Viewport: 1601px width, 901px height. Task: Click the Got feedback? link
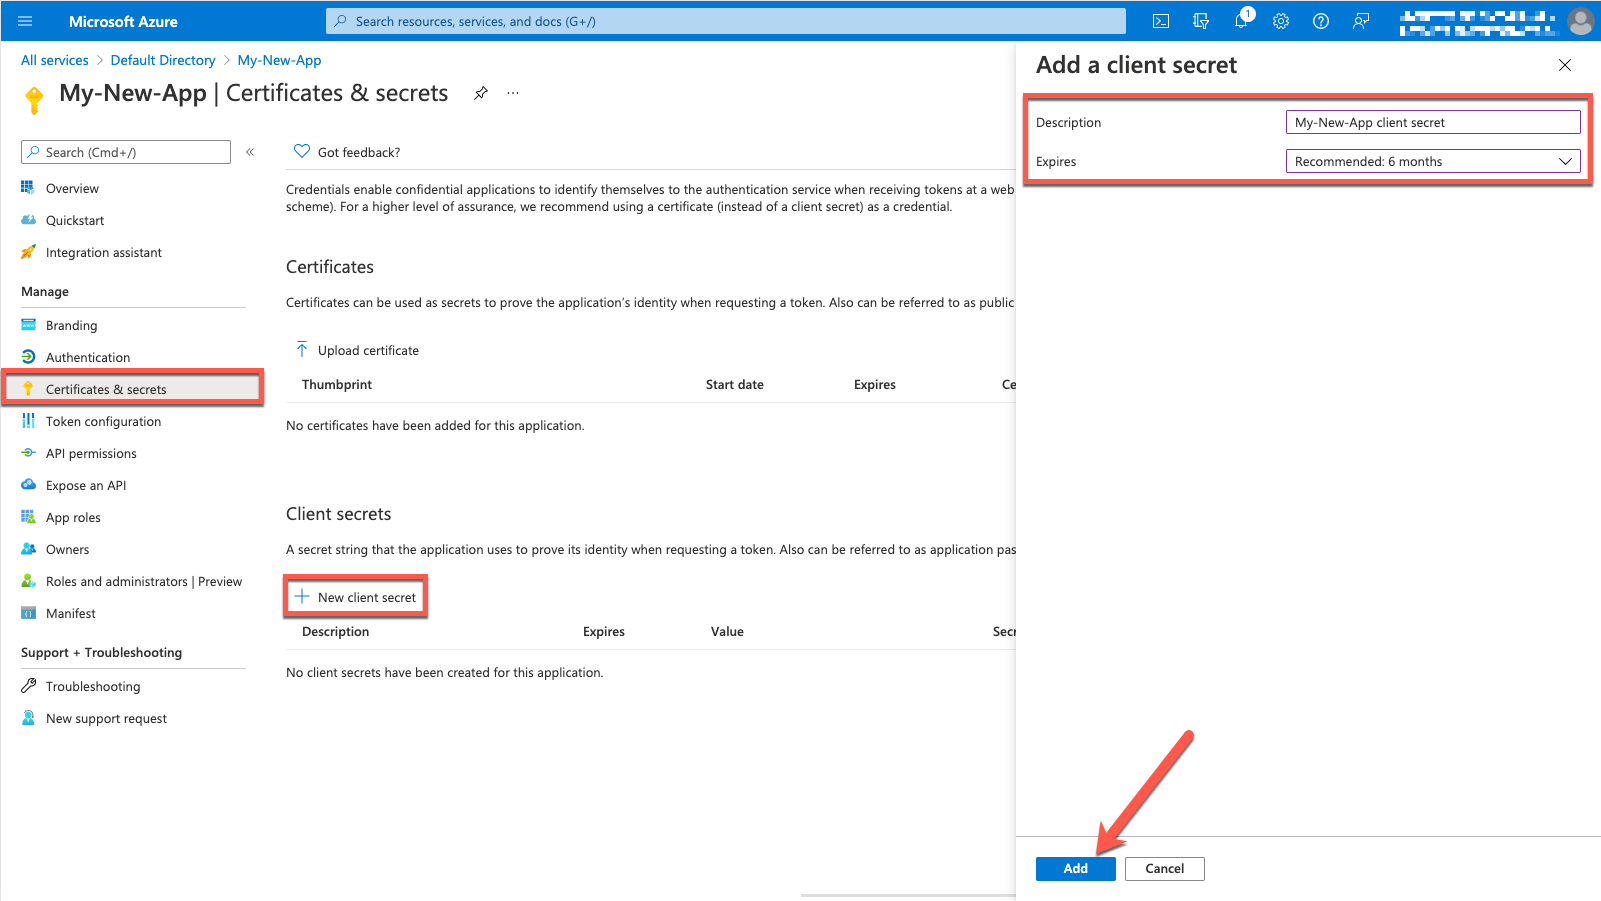[359, 152]
